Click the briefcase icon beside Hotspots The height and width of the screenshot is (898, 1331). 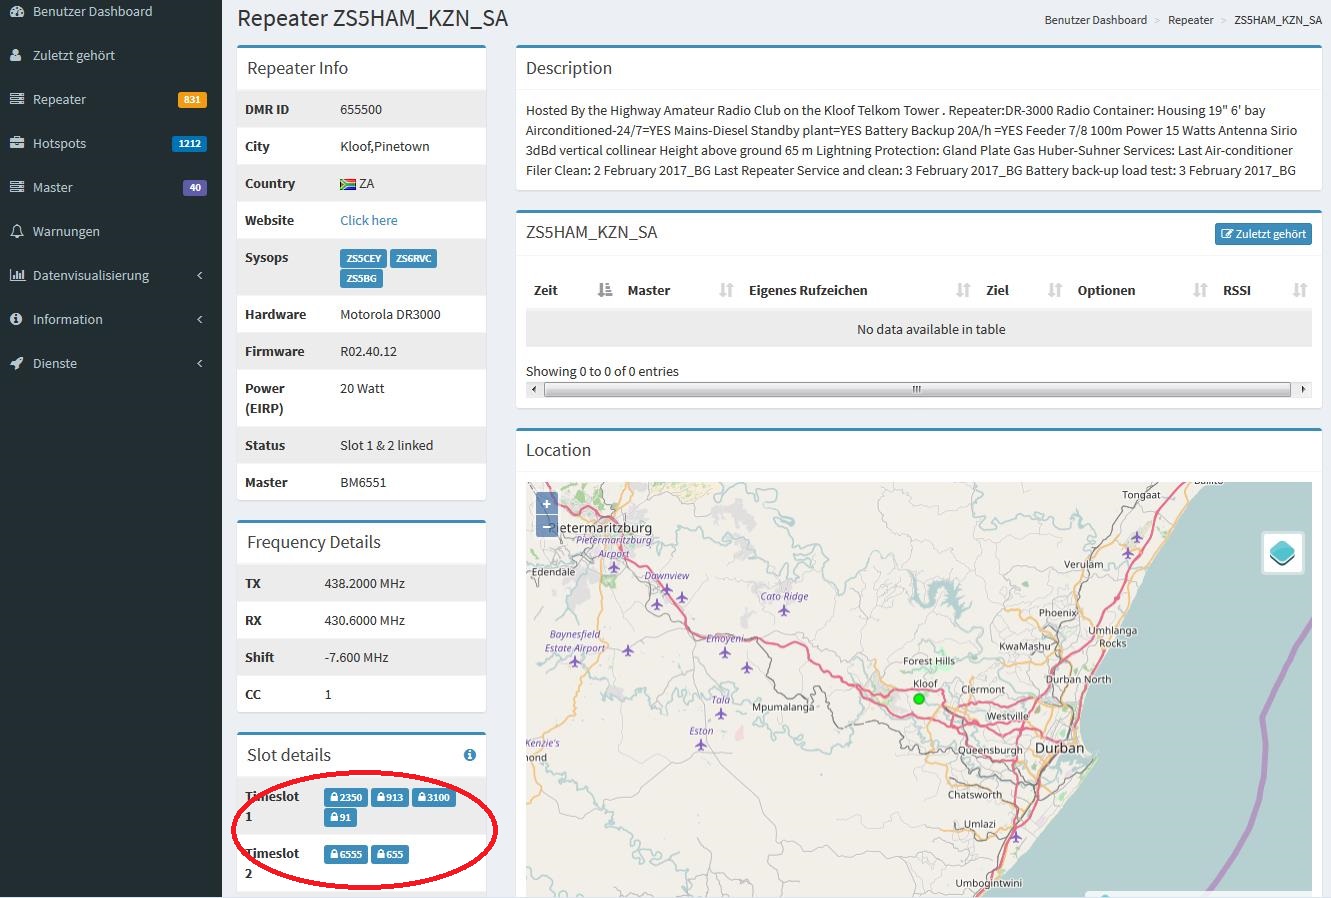(x=16, y=143)
